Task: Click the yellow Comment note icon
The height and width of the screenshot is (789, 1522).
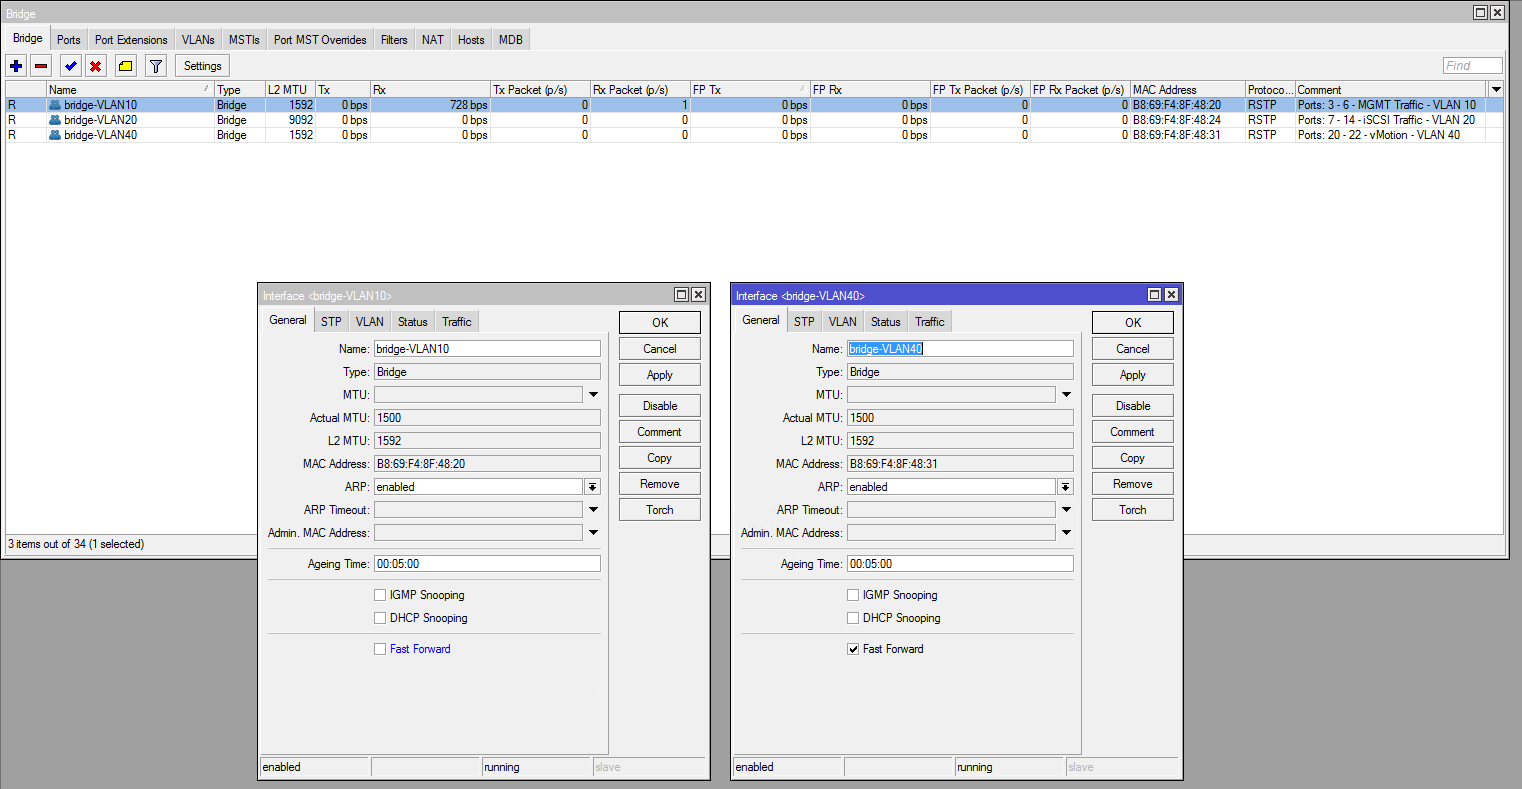Action: click(125, 66)
